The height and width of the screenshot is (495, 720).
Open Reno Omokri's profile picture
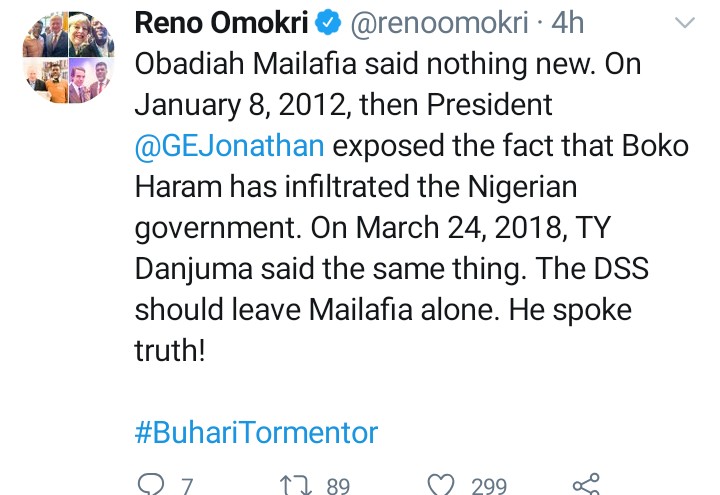coord(68,56)
